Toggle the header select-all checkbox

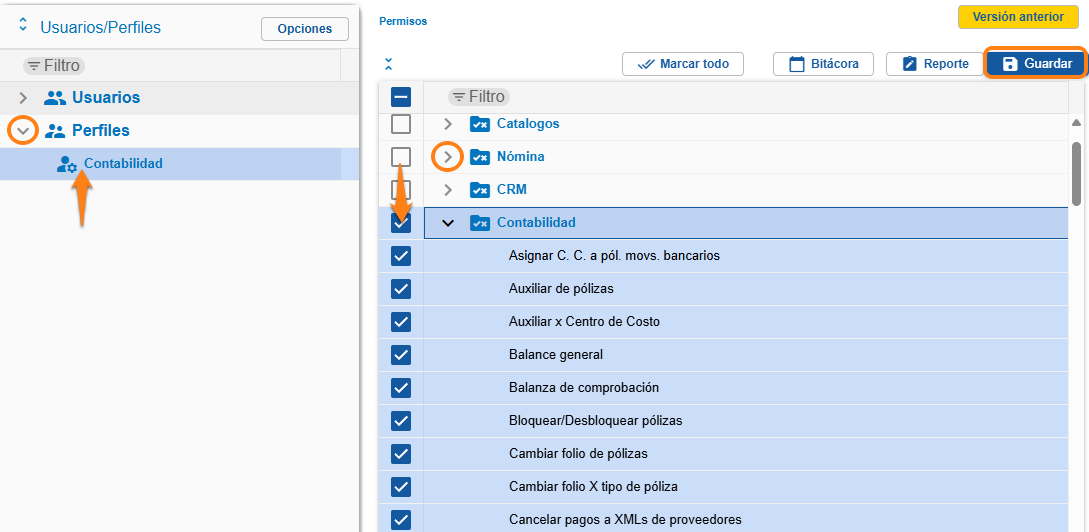[401, 97]
